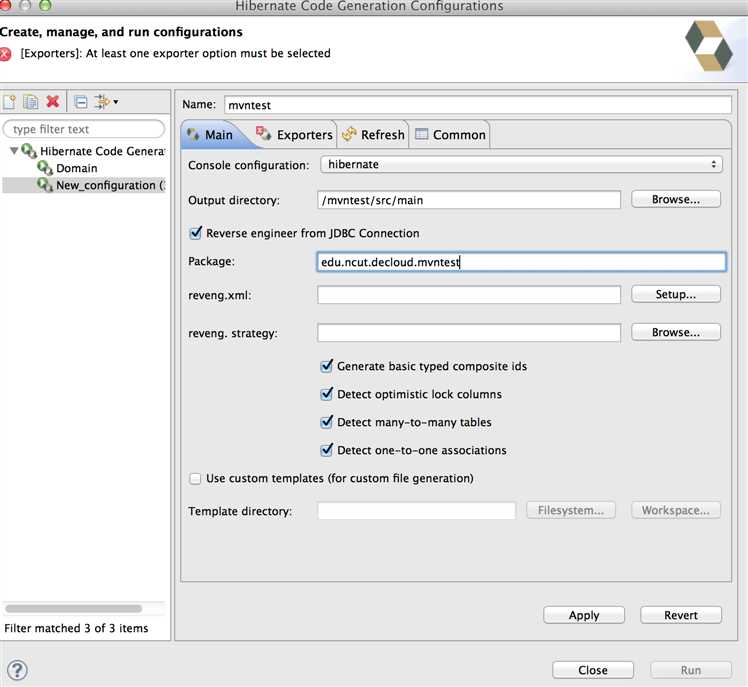Click the Package text field

coord(521,262)
